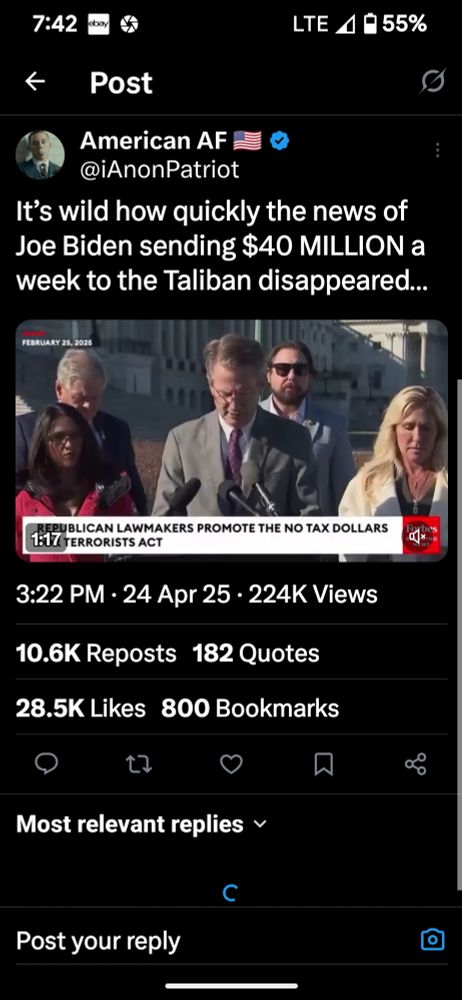Tap the eBay notification icon in the status bar

coord(98,25)
